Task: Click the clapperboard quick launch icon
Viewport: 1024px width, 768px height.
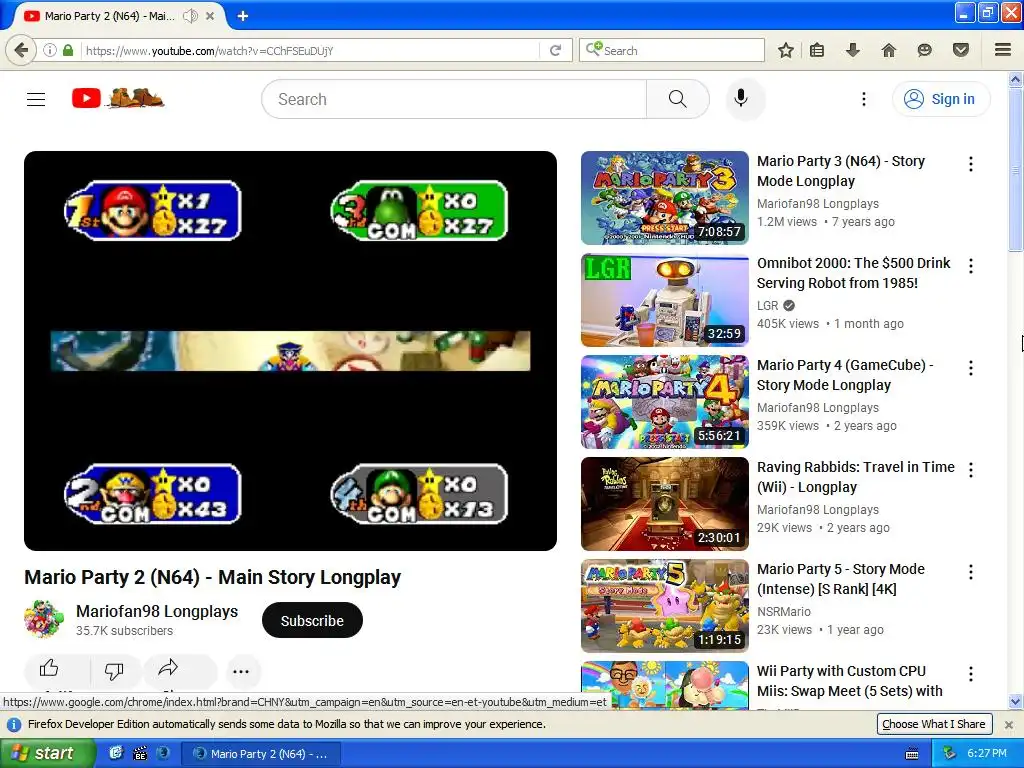Action: 140,753
